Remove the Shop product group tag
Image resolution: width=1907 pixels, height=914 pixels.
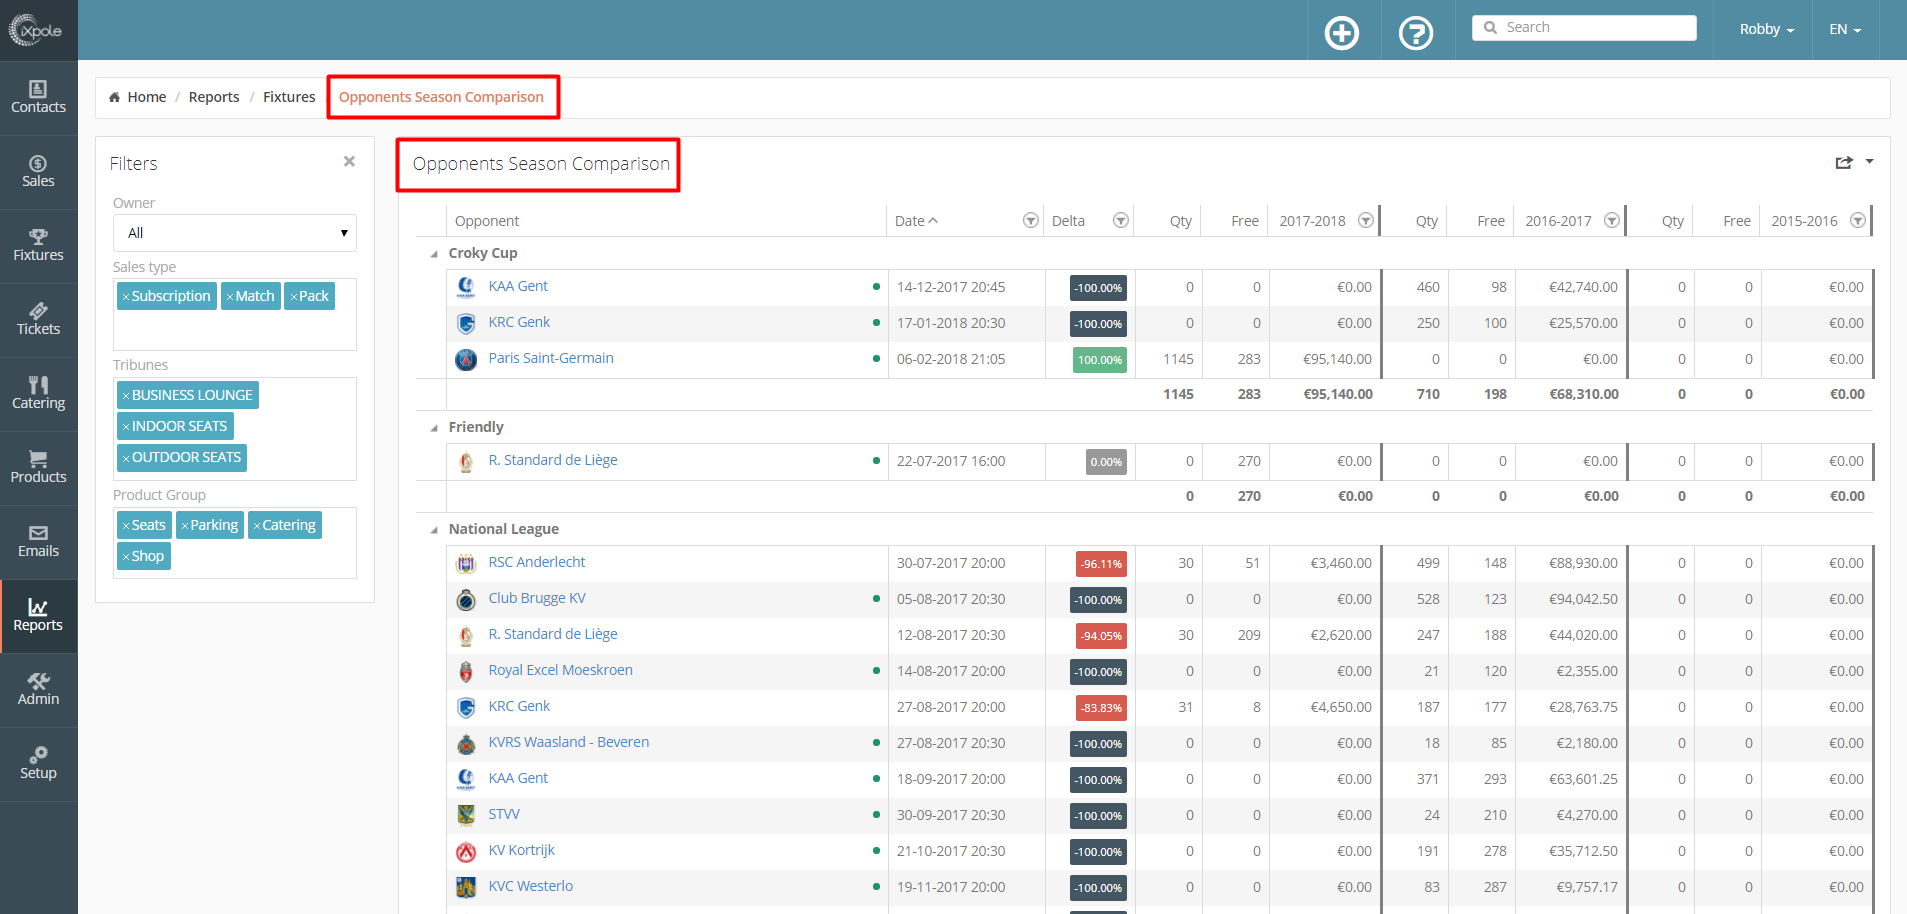point(126,557)
